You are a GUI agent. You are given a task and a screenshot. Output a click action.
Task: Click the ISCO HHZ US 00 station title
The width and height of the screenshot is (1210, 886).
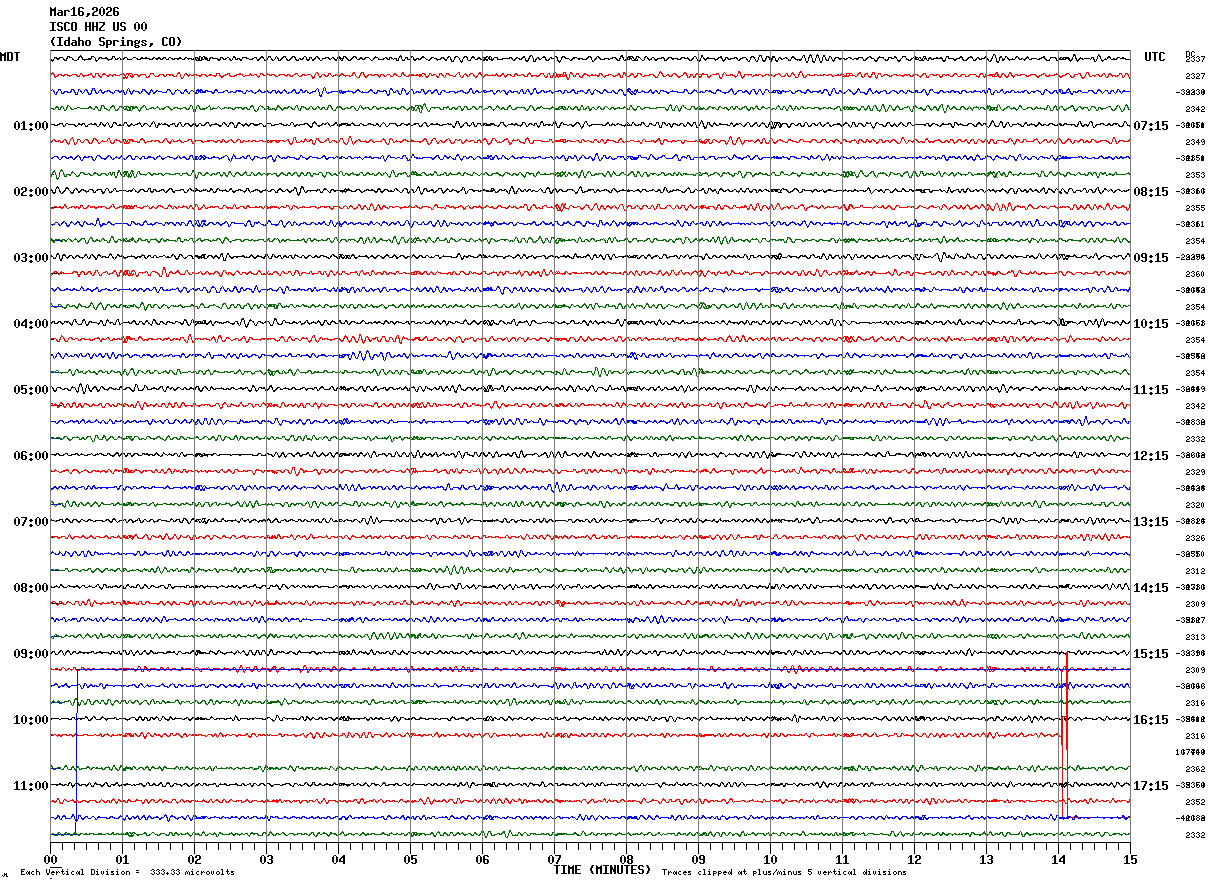[98, 27]
